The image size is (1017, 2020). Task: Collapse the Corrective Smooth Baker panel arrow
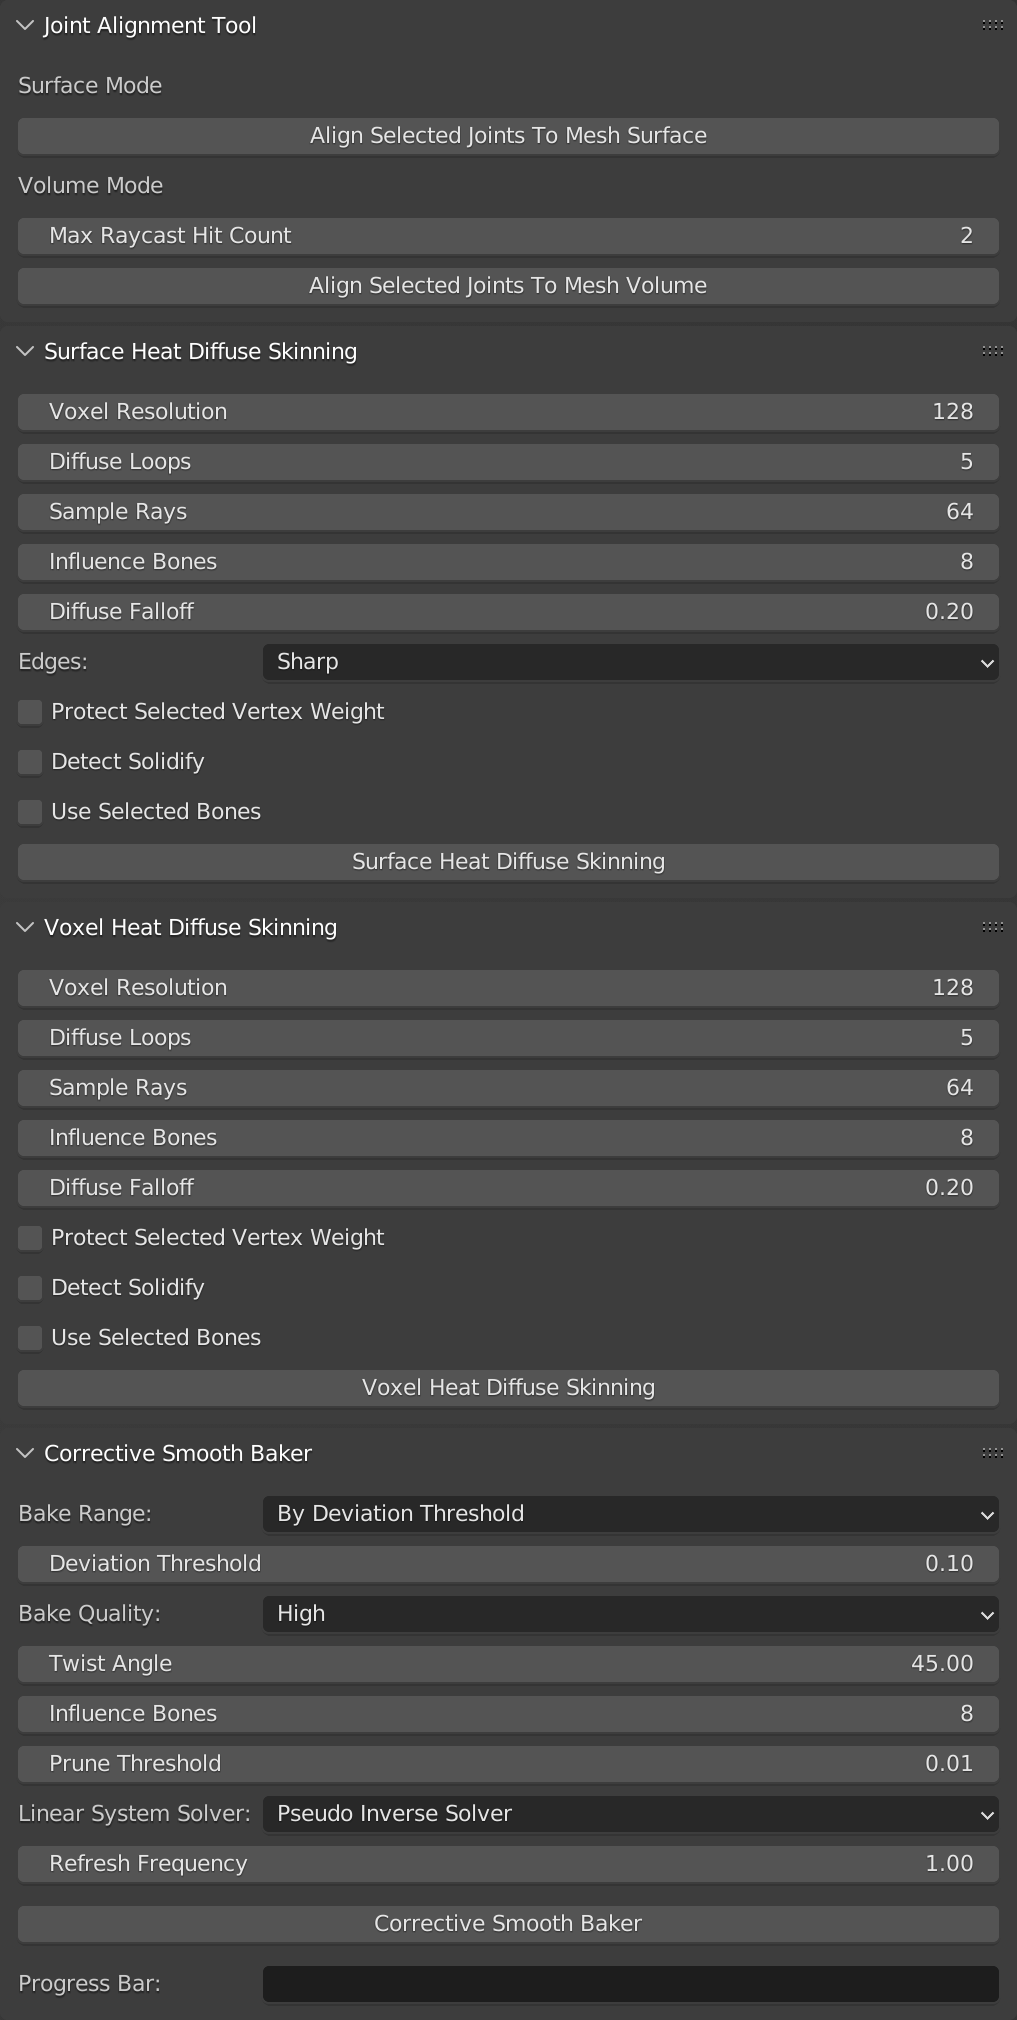pos(25,1453)
